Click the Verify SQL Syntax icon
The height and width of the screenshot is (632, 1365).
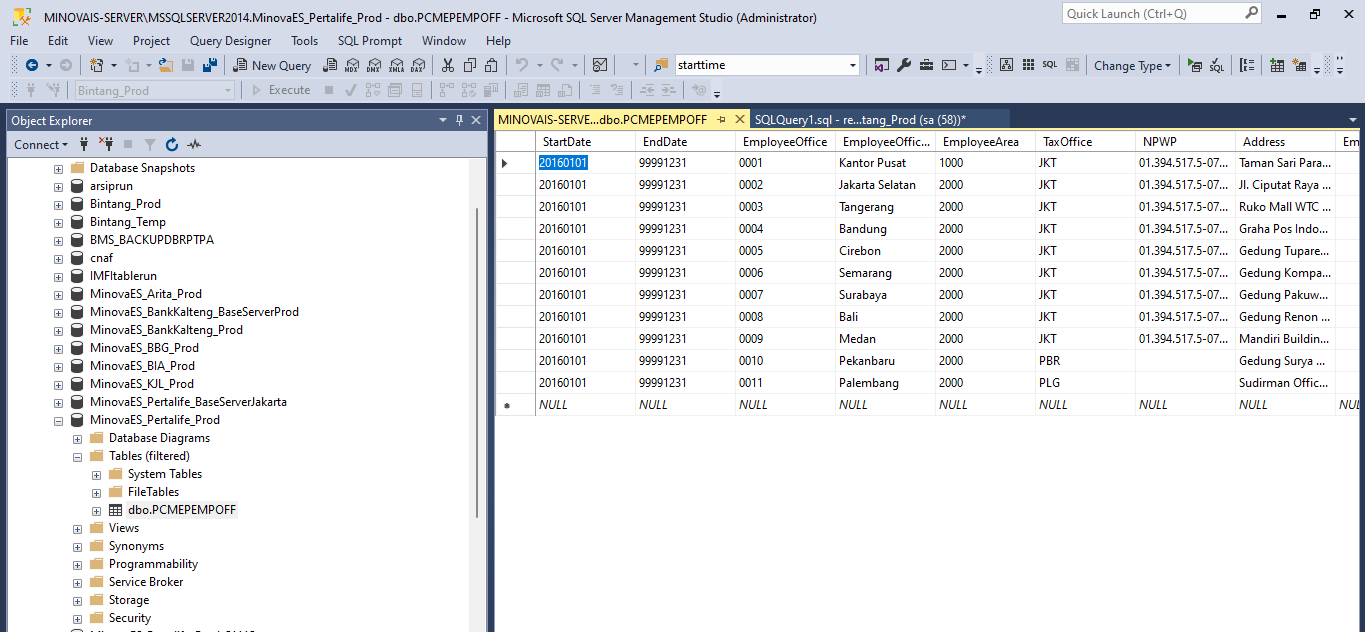pyautogui.click(x=1217, y=65)
